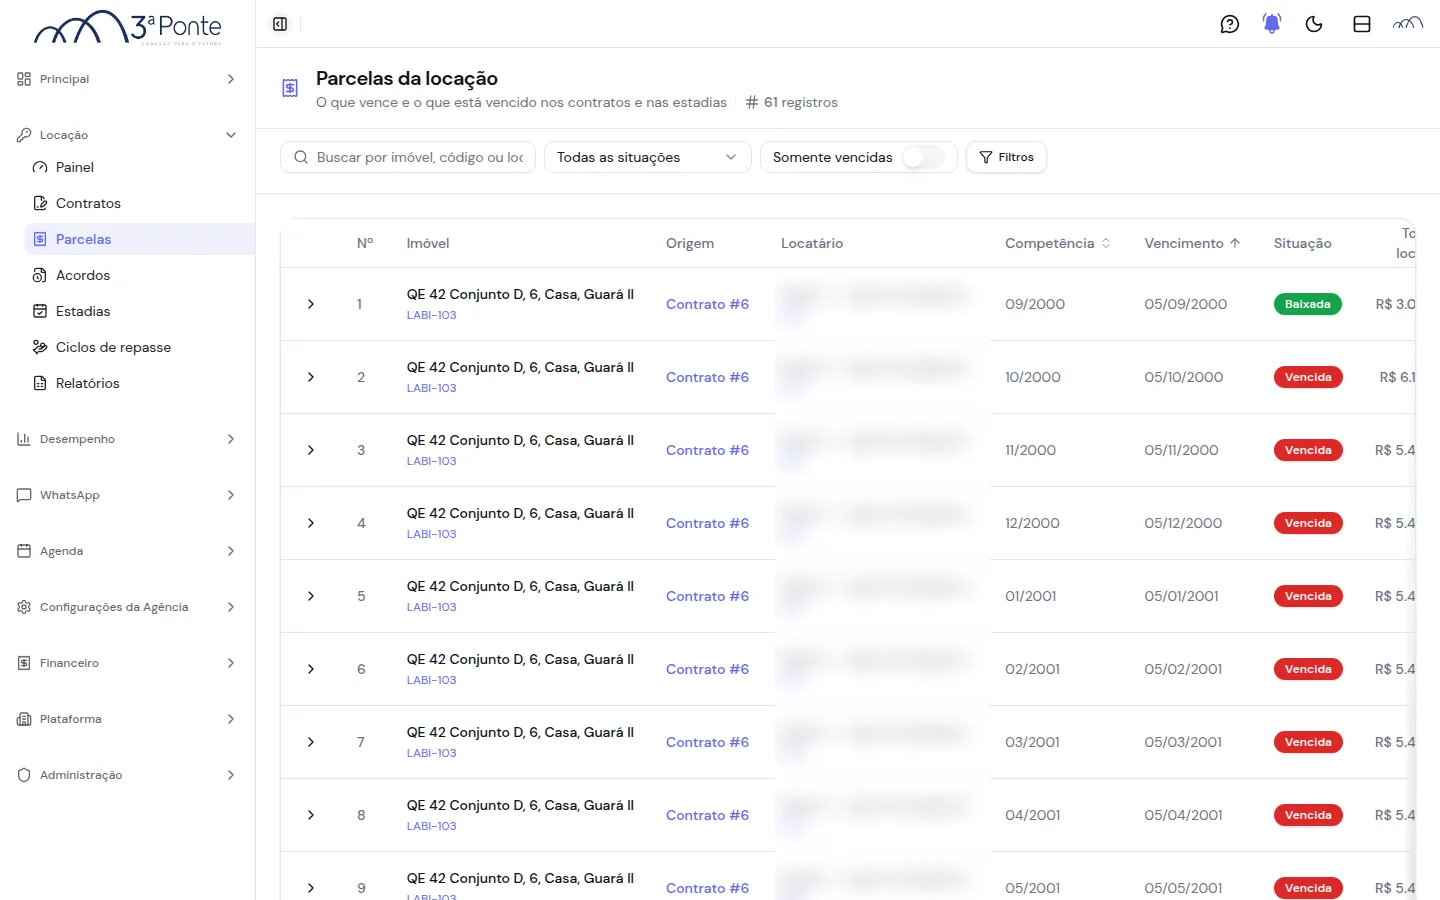Click the 05/12/2000 vencimento cell

pyautogui.click(x=1184, y=523)
